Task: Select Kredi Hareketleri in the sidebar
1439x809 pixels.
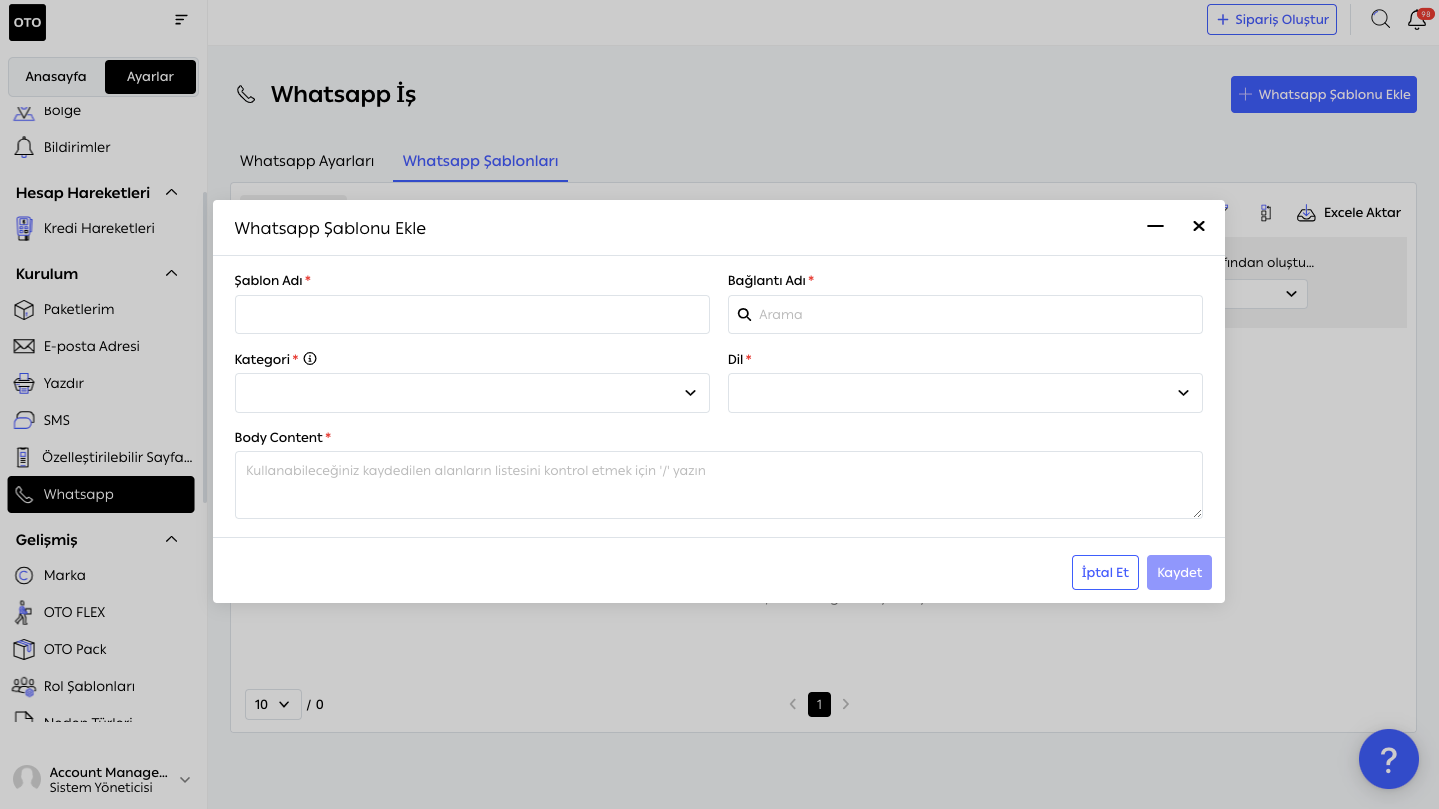Action: click(x=101, y=228)
